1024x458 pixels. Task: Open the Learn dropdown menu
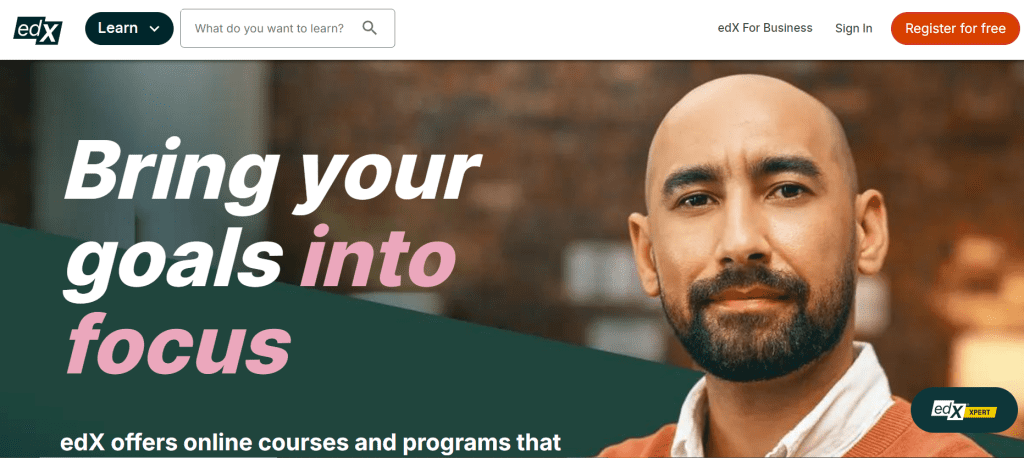(x=129, y=28)
